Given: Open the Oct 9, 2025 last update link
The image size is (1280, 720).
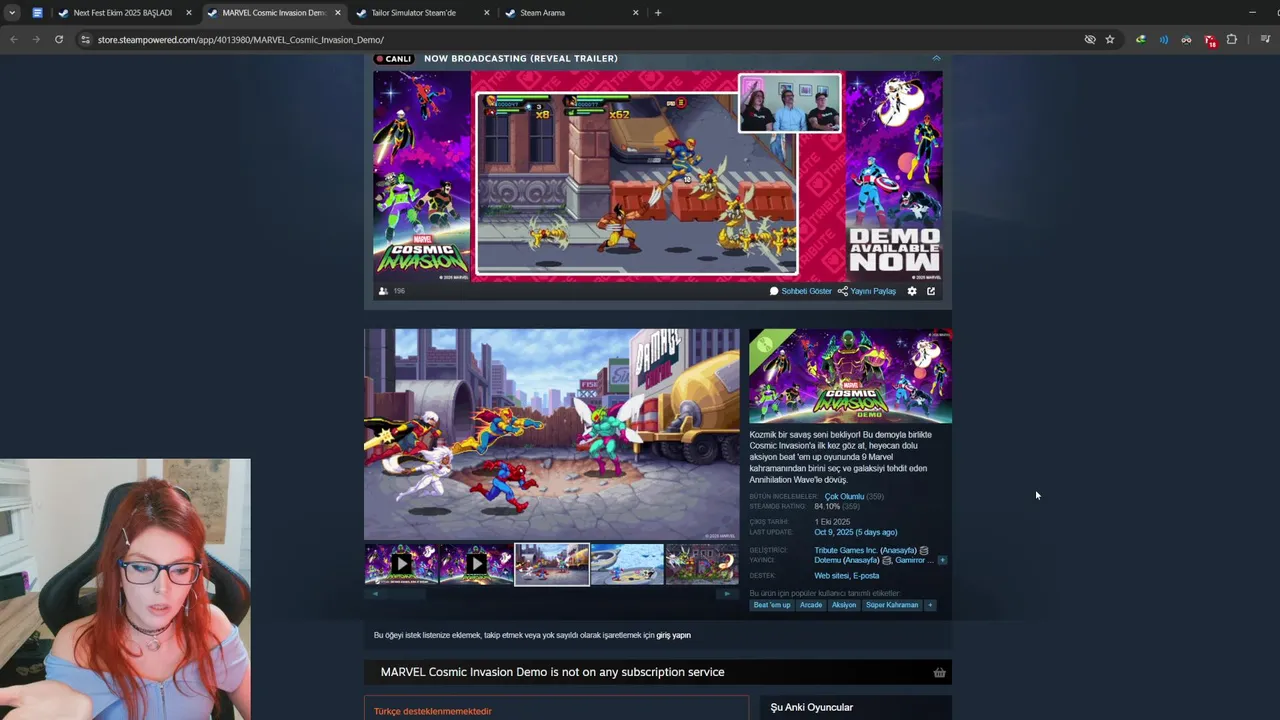Looking at the screenshot, I should point(855,532).
